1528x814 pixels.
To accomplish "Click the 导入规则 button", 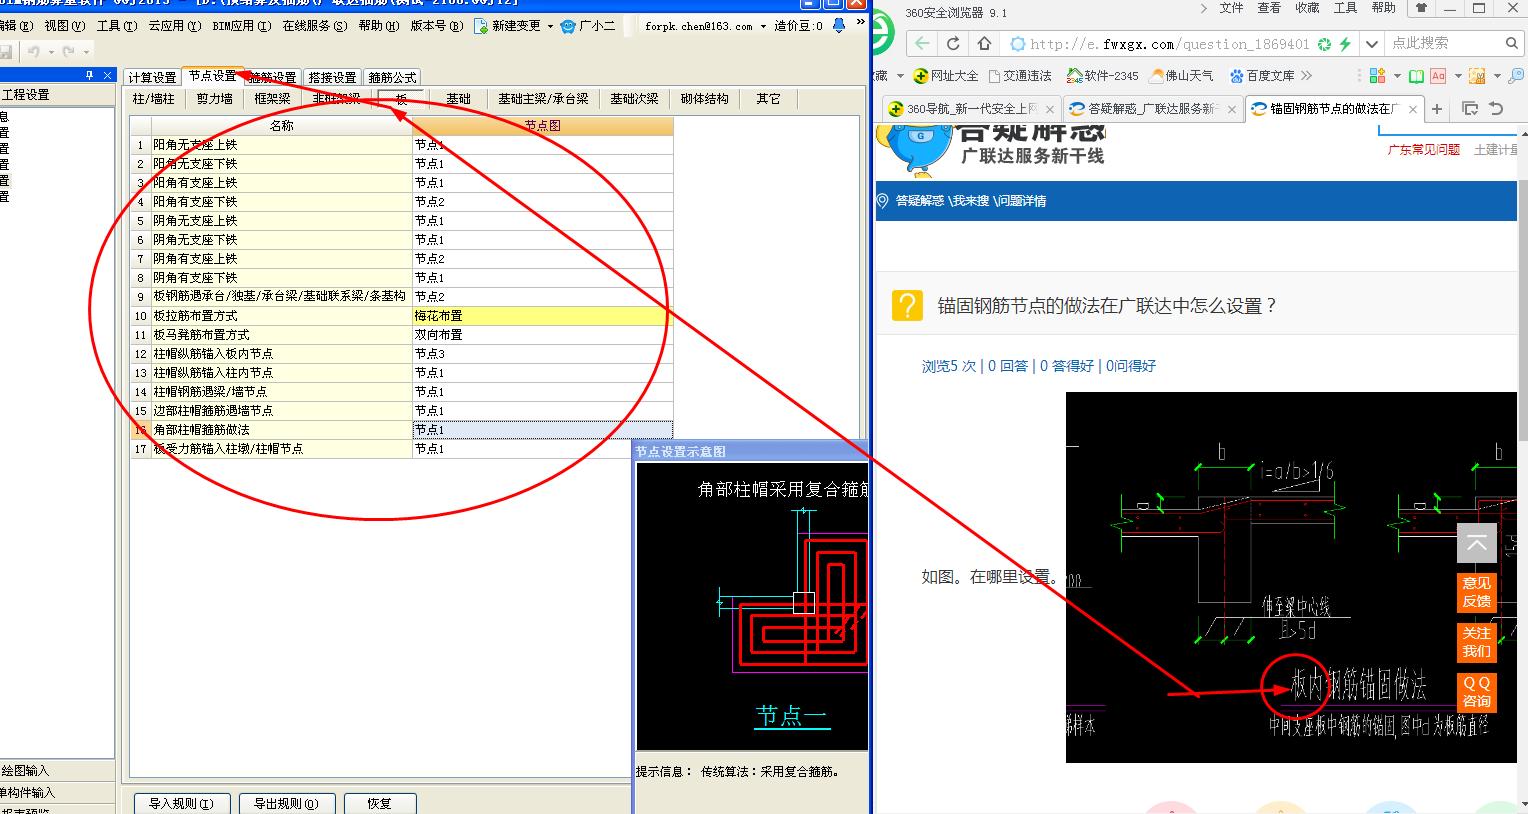I will pyautogui.click(x=181, y=803).
